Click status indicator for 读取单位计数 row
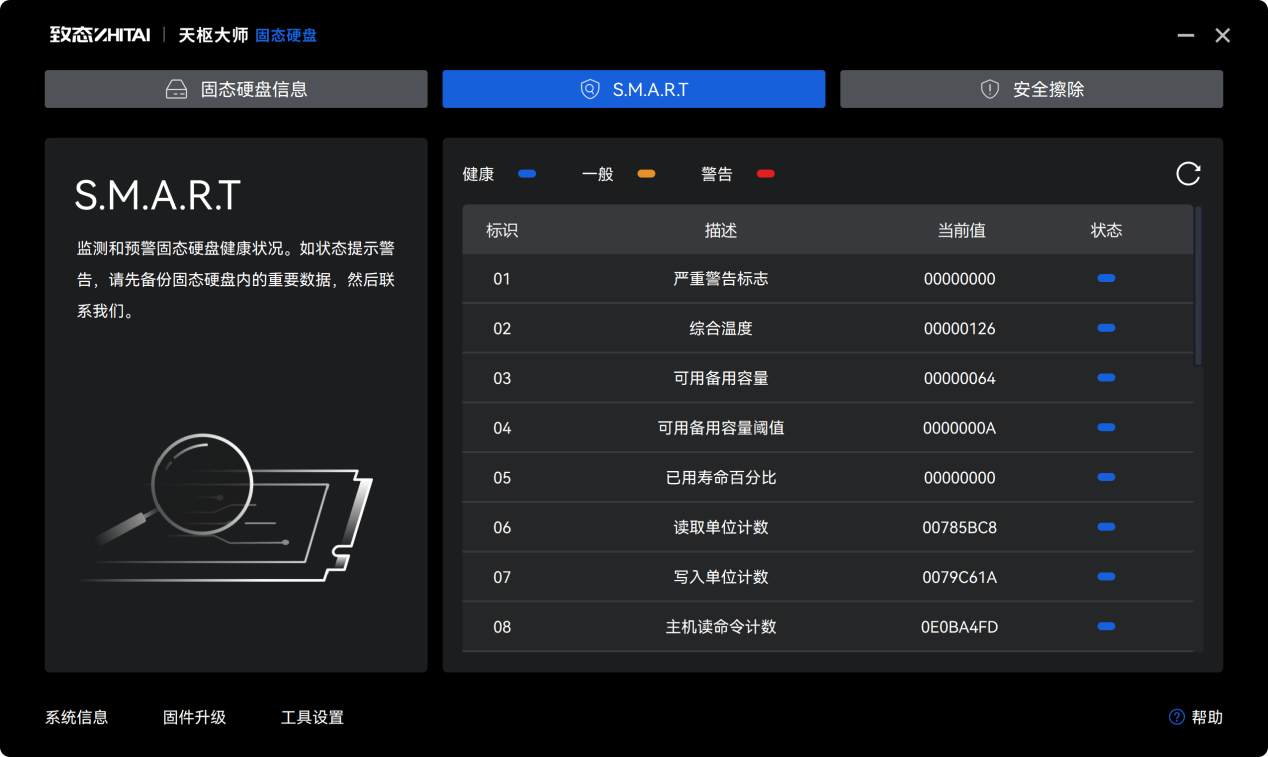Viewport: 1268px width, 757px height. click(1106, 527)
